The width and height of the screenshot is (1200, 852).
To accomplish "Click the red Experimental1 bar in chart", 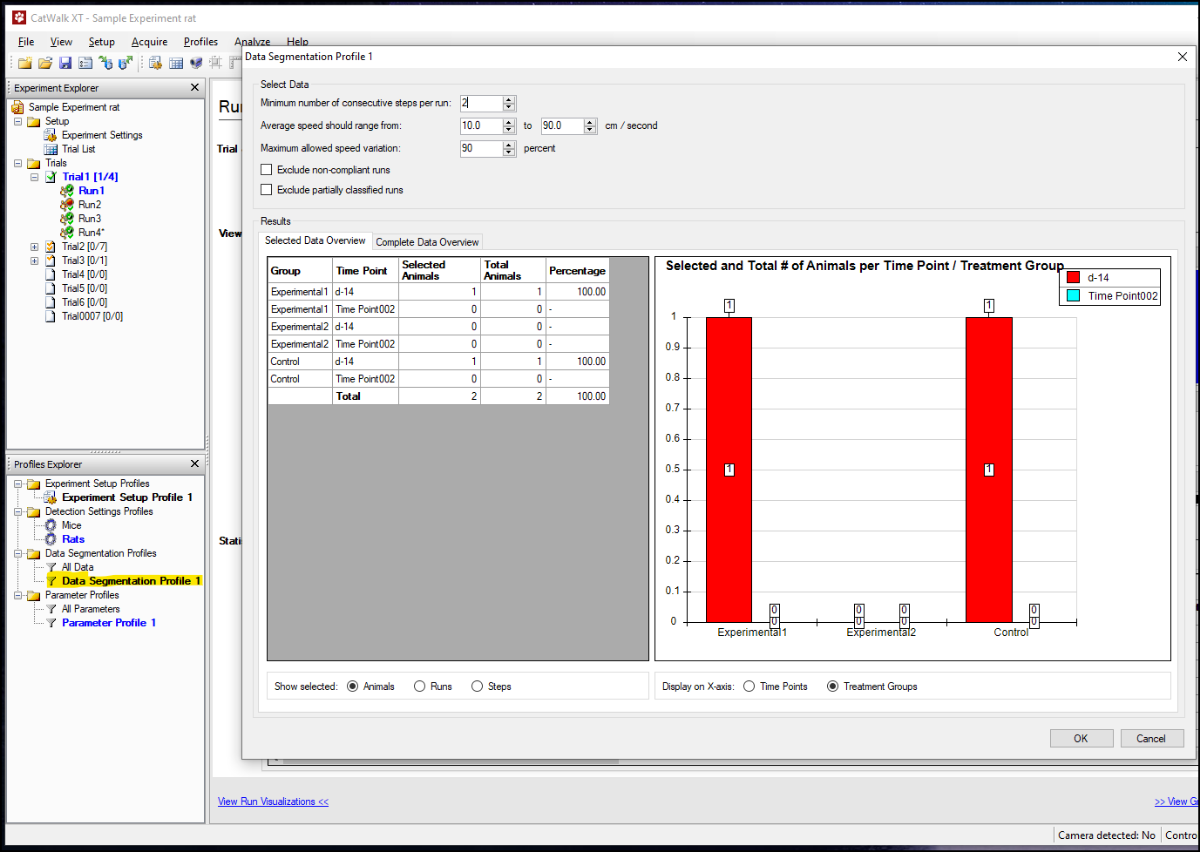I will [729, 469].
